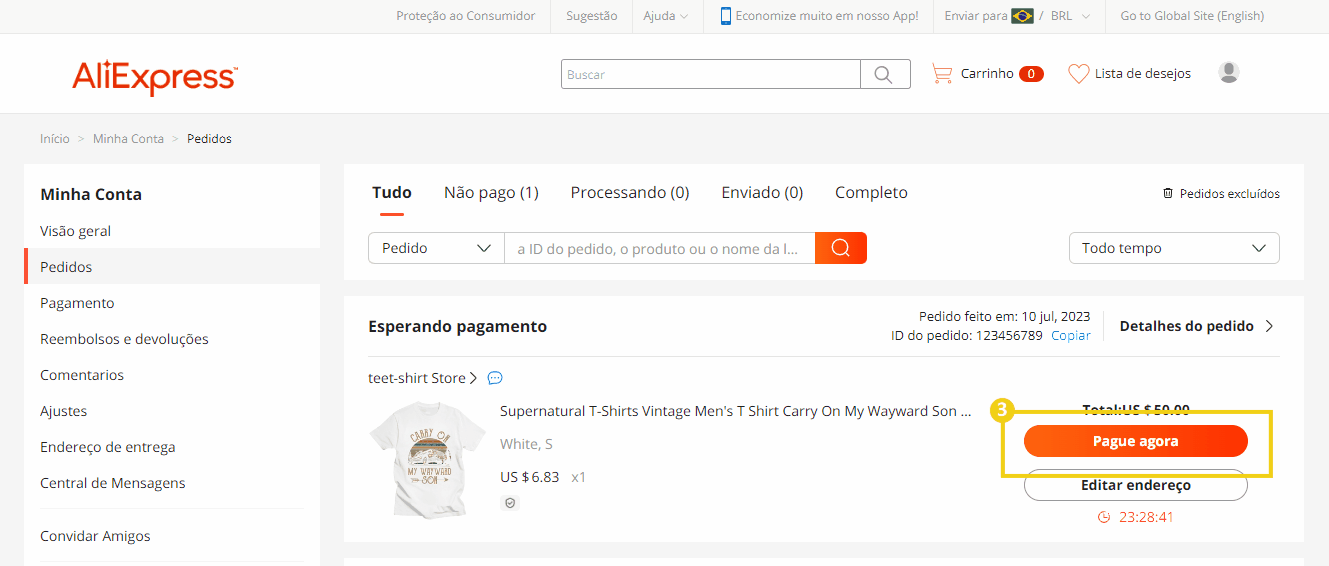
Task: Click Minha Conta in the breadcrumb
Action: coord(128,139)
